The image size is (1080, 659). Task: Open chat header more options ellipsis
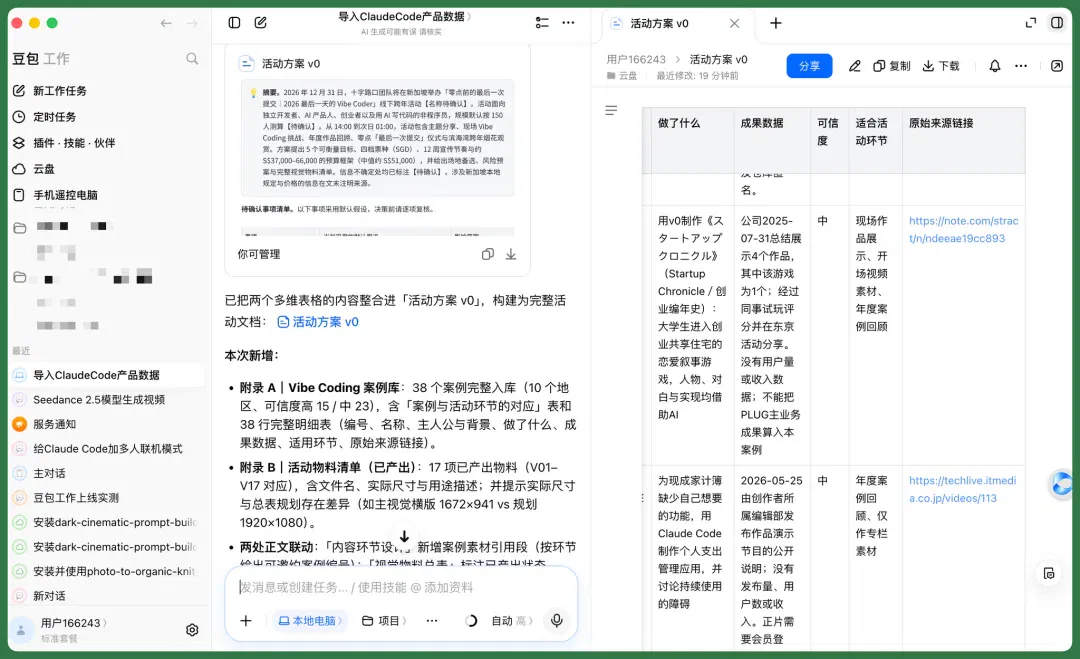(568, 23)
